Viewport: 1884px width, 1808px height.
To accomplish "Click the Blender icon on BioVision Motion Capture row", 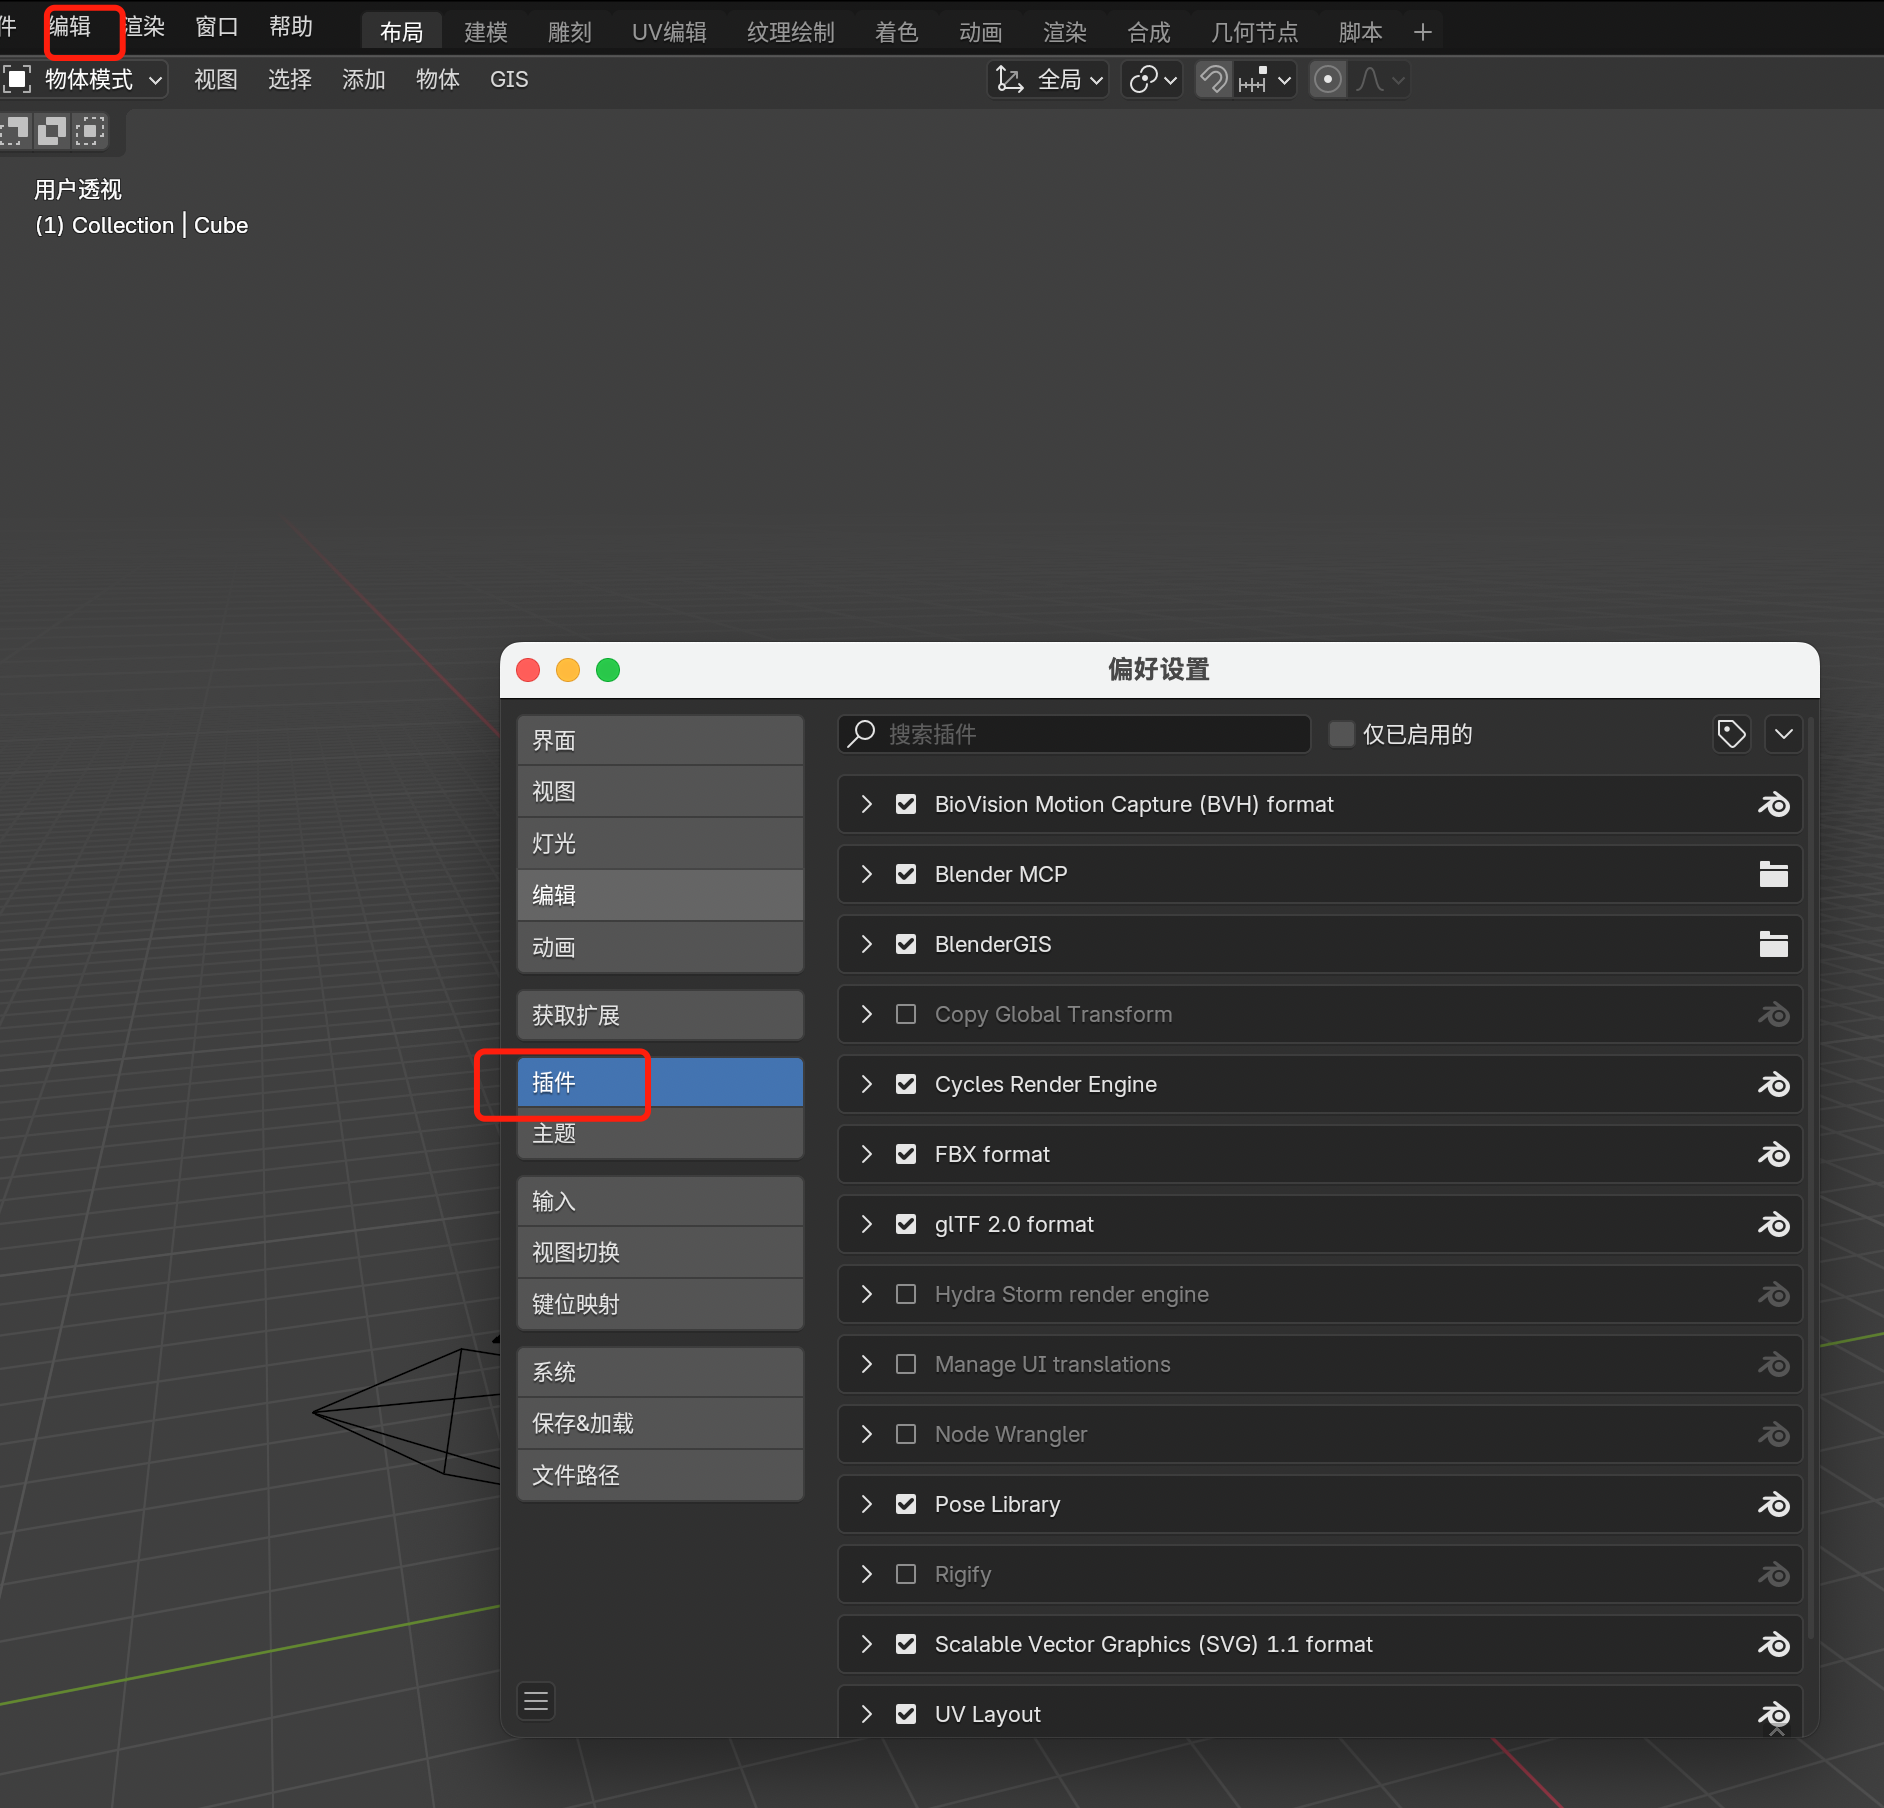I will click(1773, 804).
